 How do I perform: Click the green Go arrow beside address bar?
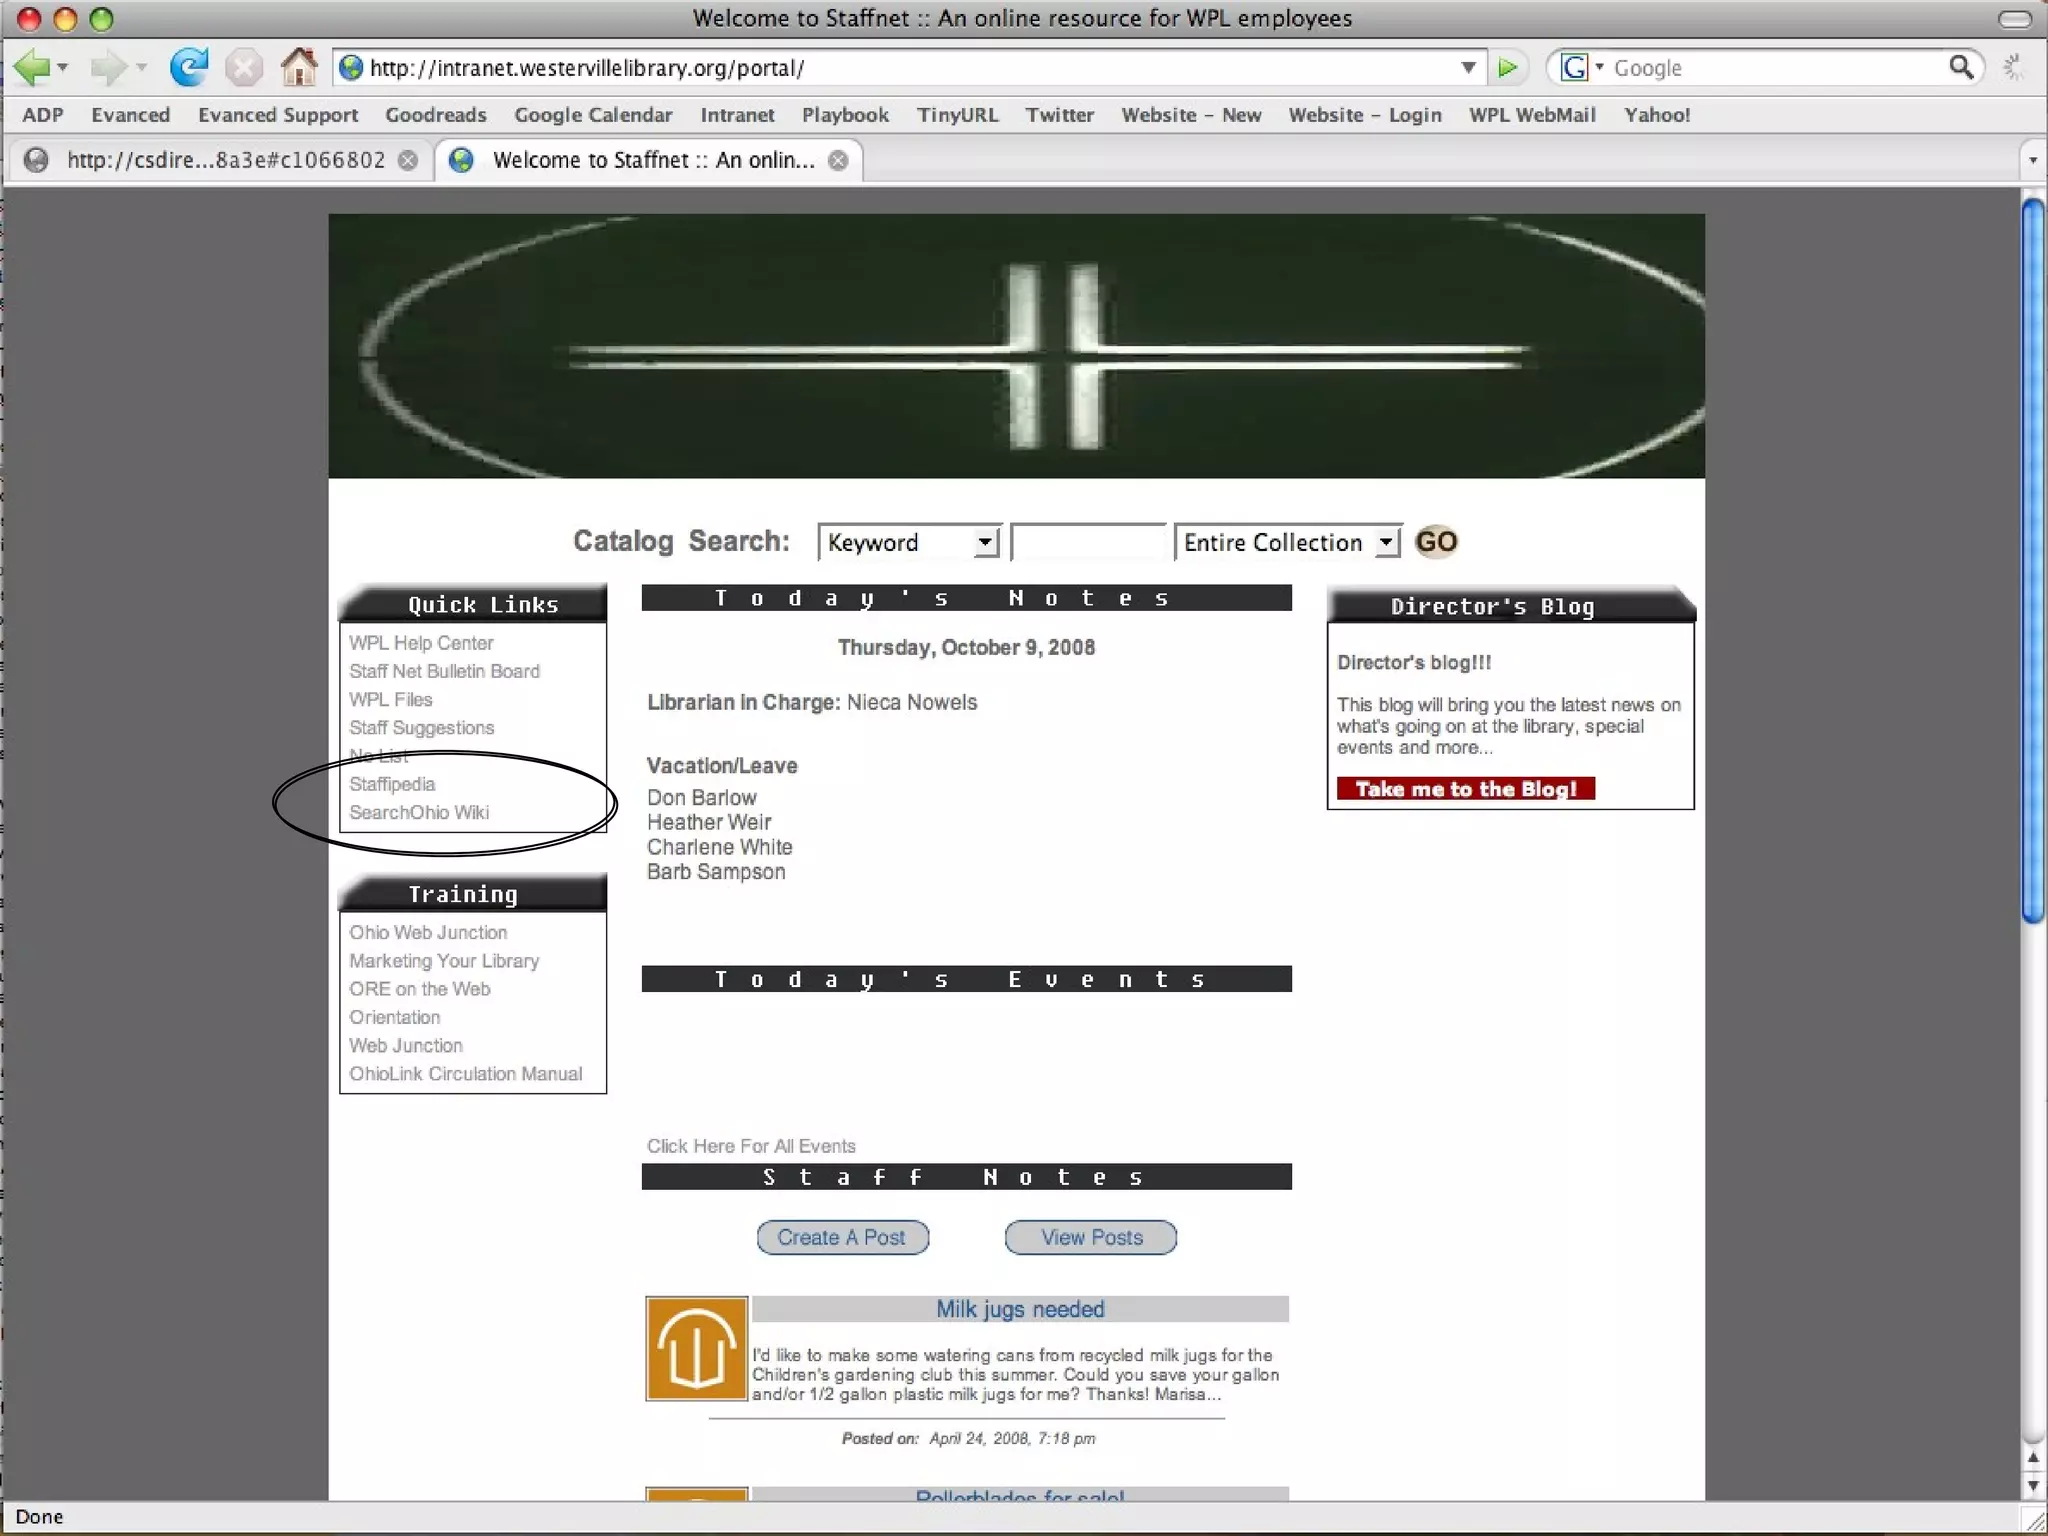[x=1507, y=68]
